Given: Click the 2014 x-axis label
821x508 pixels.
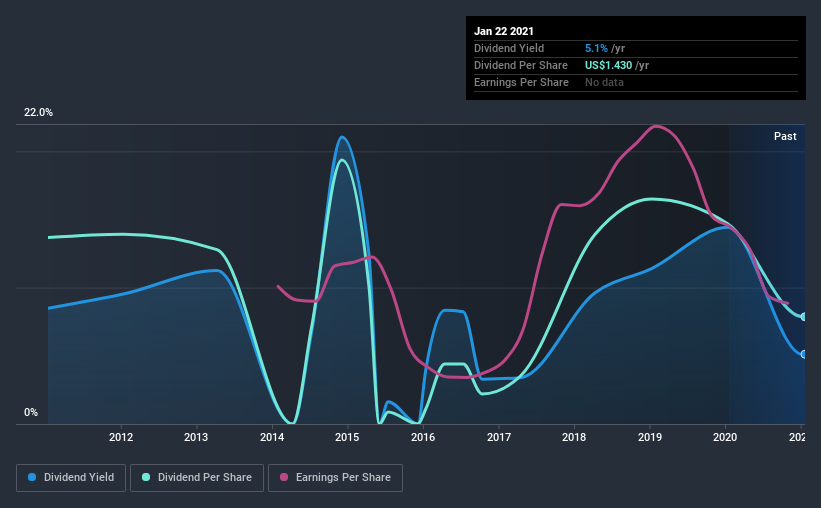Looking at the screenshot, I should pyautogui.click(x=272, y=437).
